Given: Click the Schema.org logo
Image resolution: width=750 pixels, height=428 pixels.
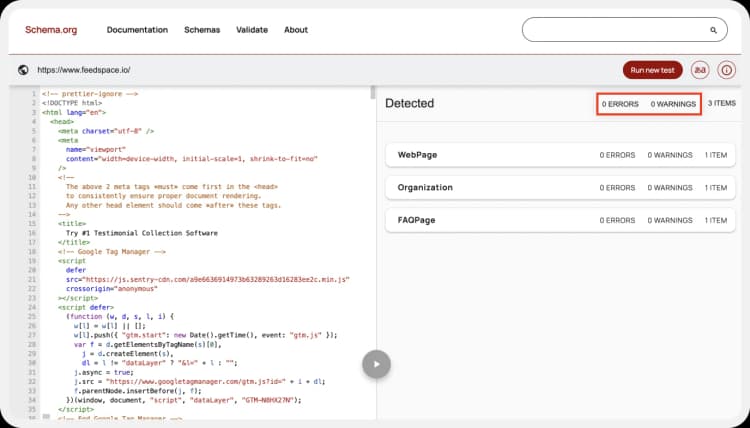Looking at the screenshot, I should (x=51, y=30).
